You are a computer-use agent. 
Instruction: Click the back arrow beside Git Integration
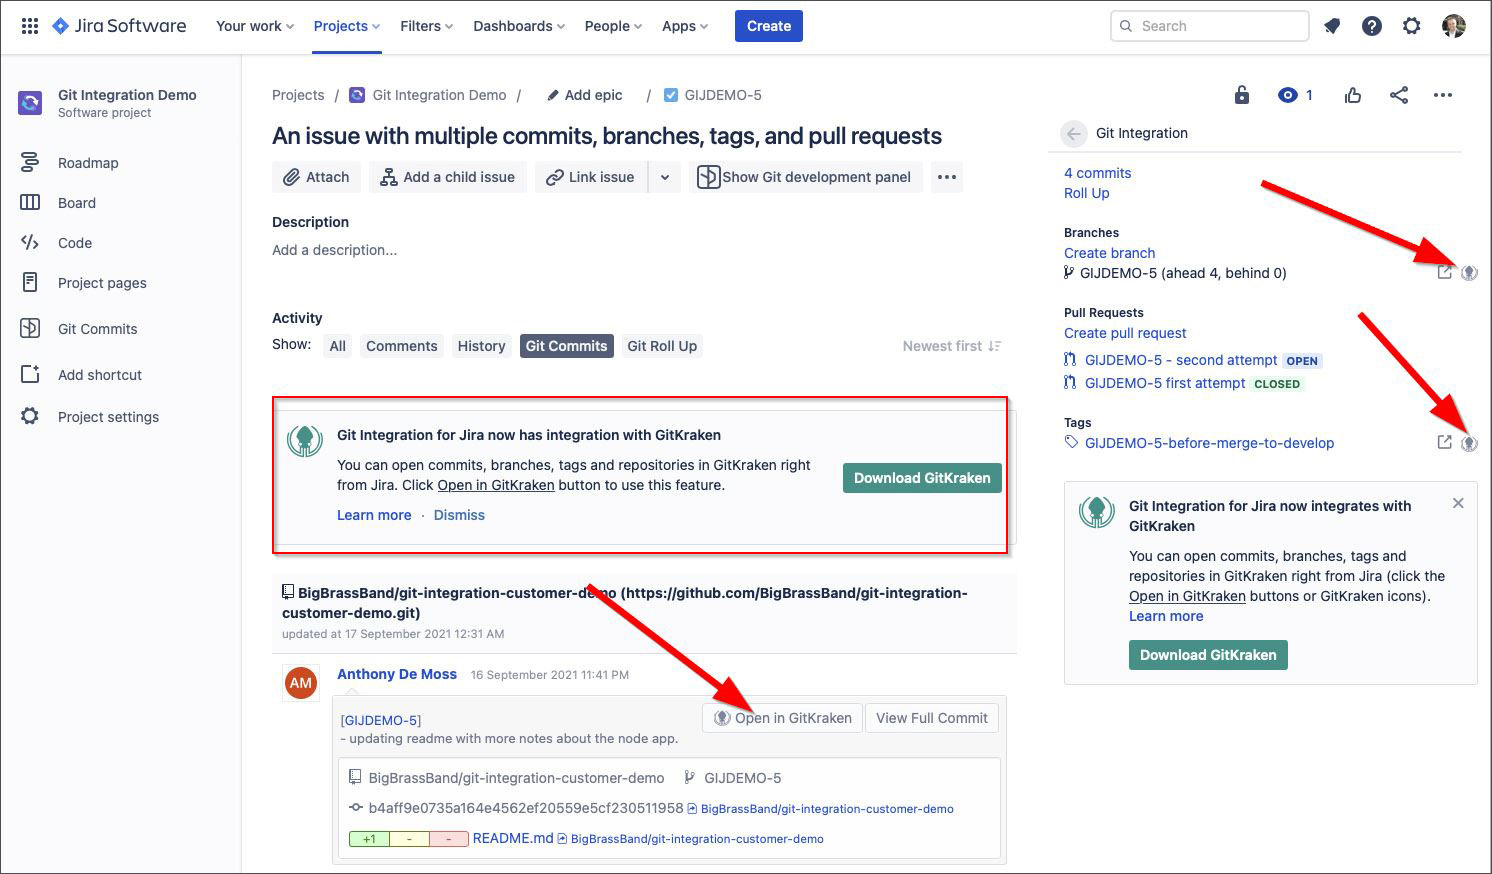pyautogui.click(x=1074, y=133)
